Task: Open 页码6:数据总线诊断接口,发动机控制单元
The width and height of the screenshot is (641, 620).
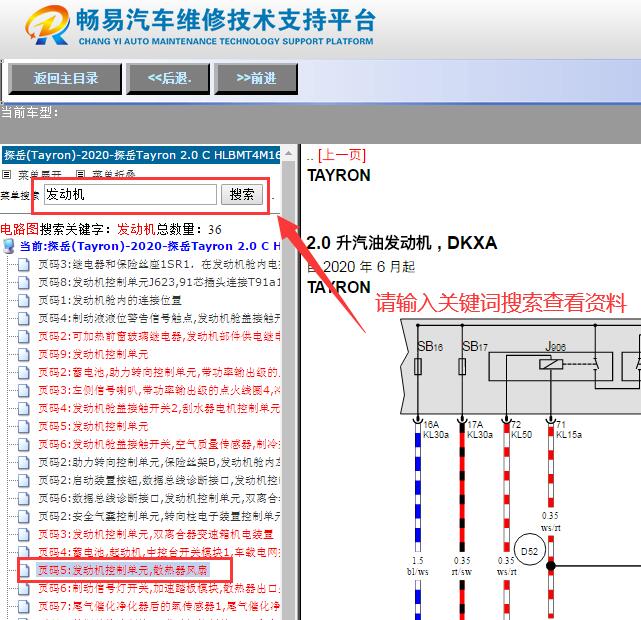Action: (x=159, y=498)
